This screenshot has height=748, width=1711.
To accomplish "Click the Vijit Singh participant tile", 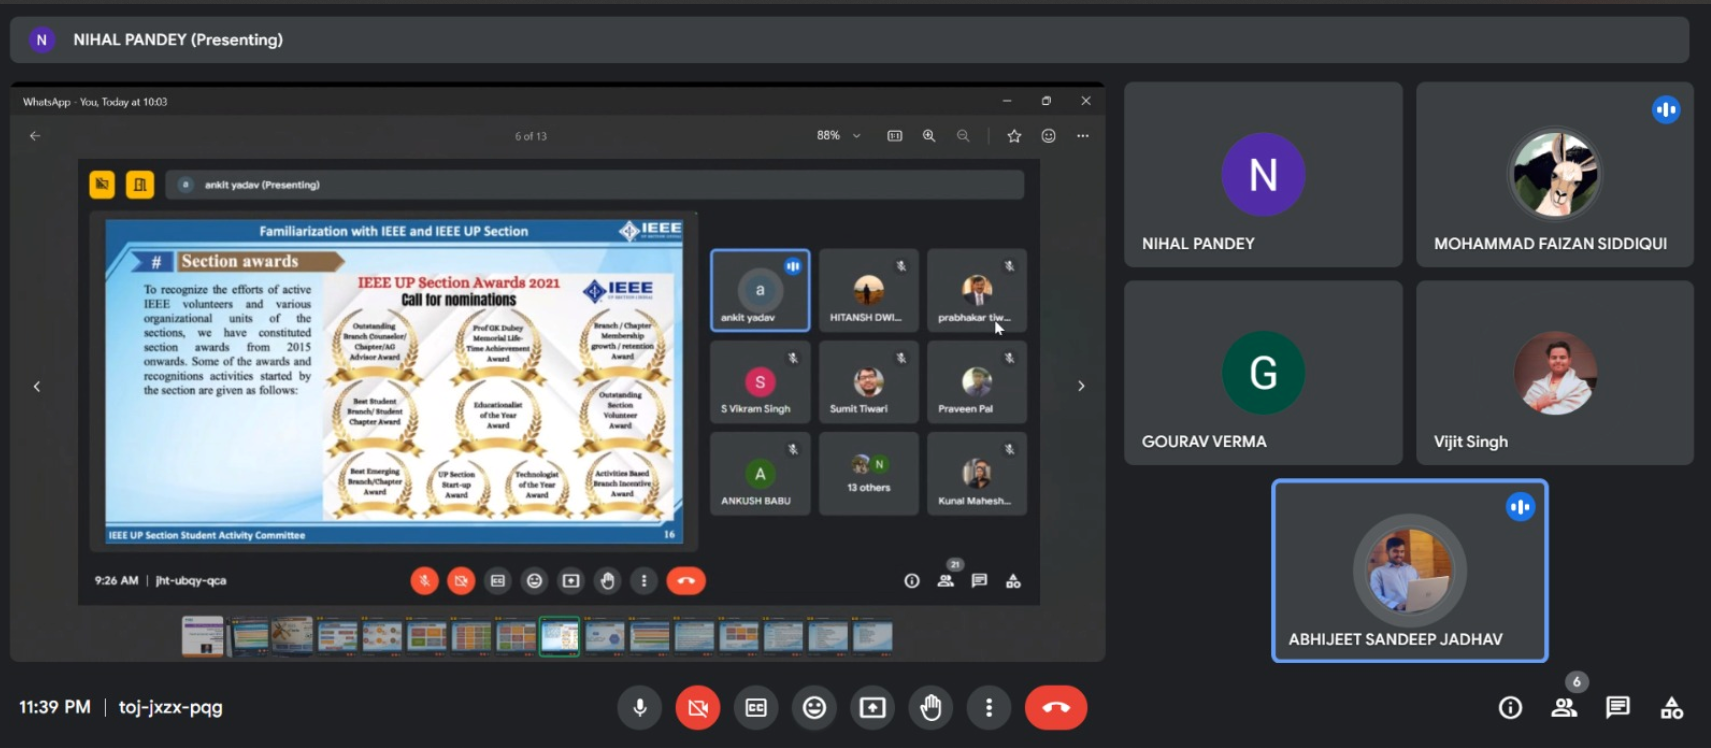I will (x=1555, y=373).
